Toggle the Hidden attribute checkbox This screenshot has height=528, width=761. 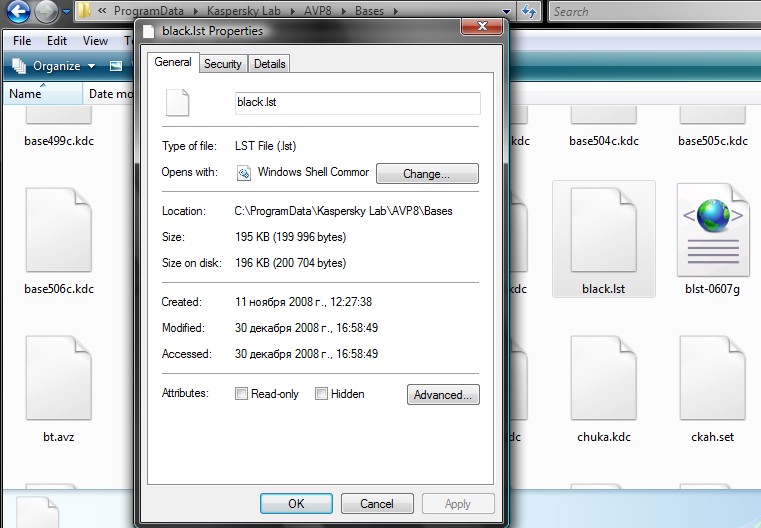(x=321, y=394)
